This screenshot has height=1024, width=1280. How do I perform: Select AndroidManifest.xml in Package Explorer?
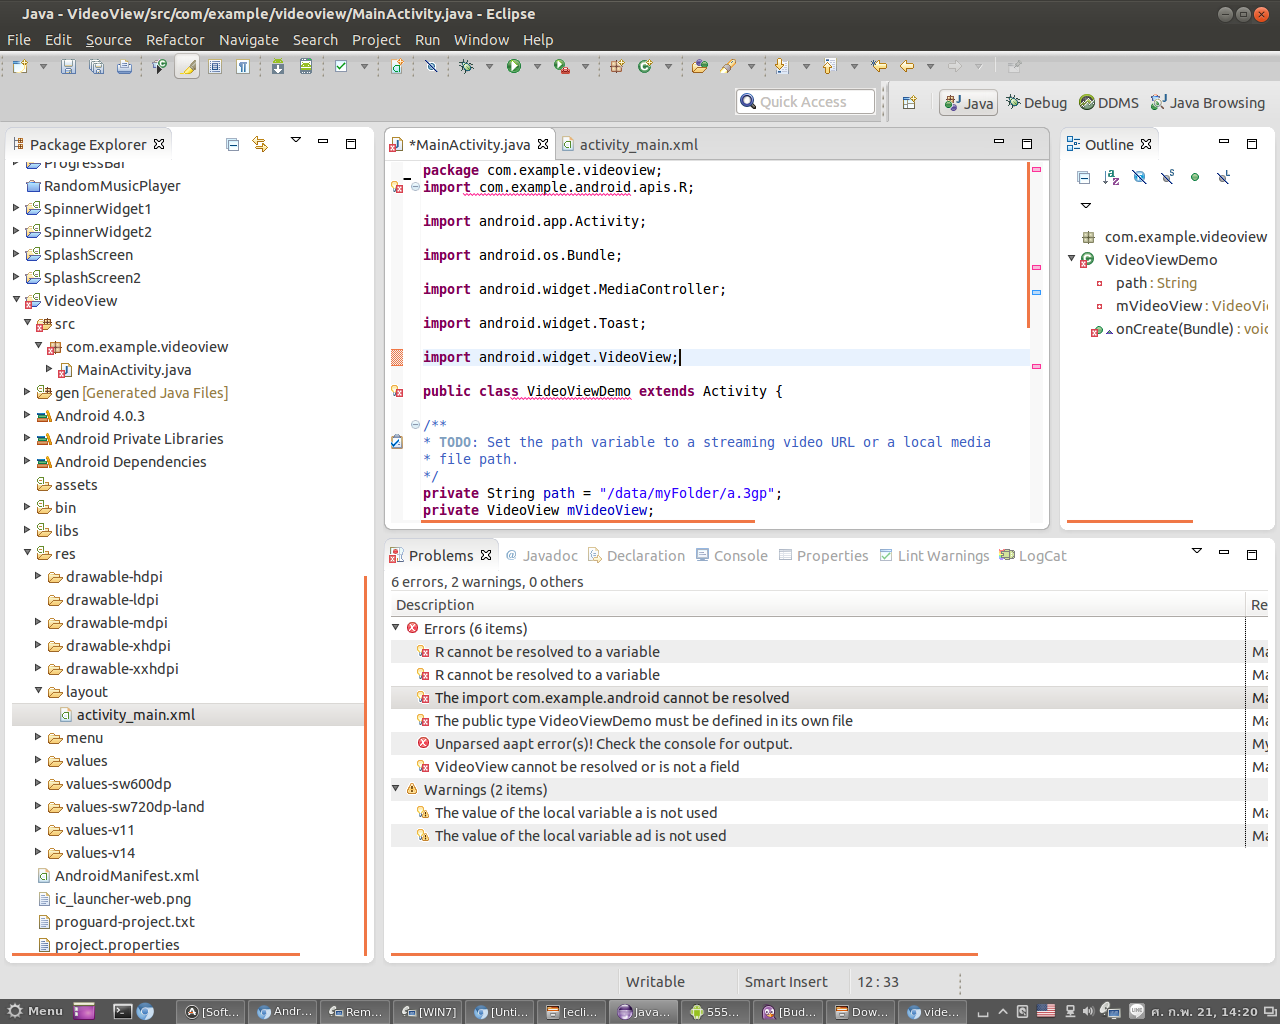click(x=127, y=875)
